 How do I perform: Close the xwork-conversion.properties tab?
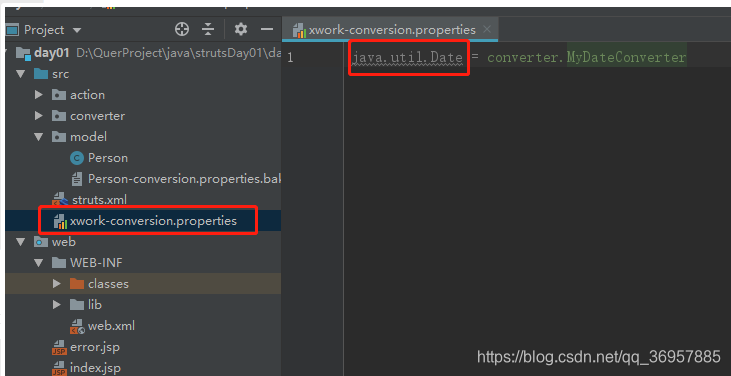coord(487,30)
